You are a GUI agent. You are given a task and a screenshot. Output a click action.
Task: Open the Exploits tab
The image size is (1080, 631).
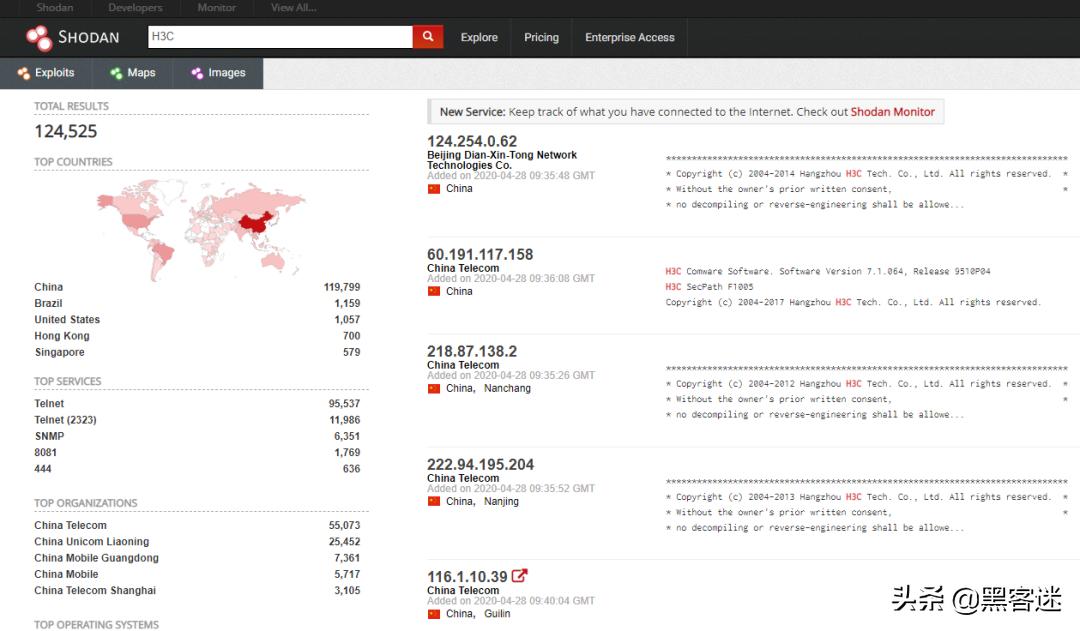[46, 73]
